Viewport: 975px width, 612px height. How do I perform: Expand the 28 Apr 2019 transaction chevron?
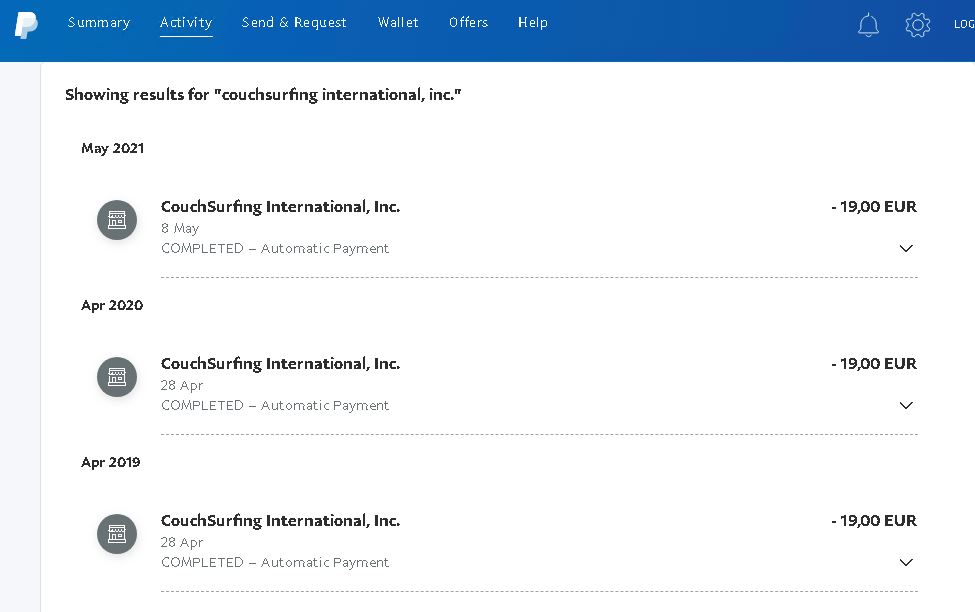click(905, 562)
